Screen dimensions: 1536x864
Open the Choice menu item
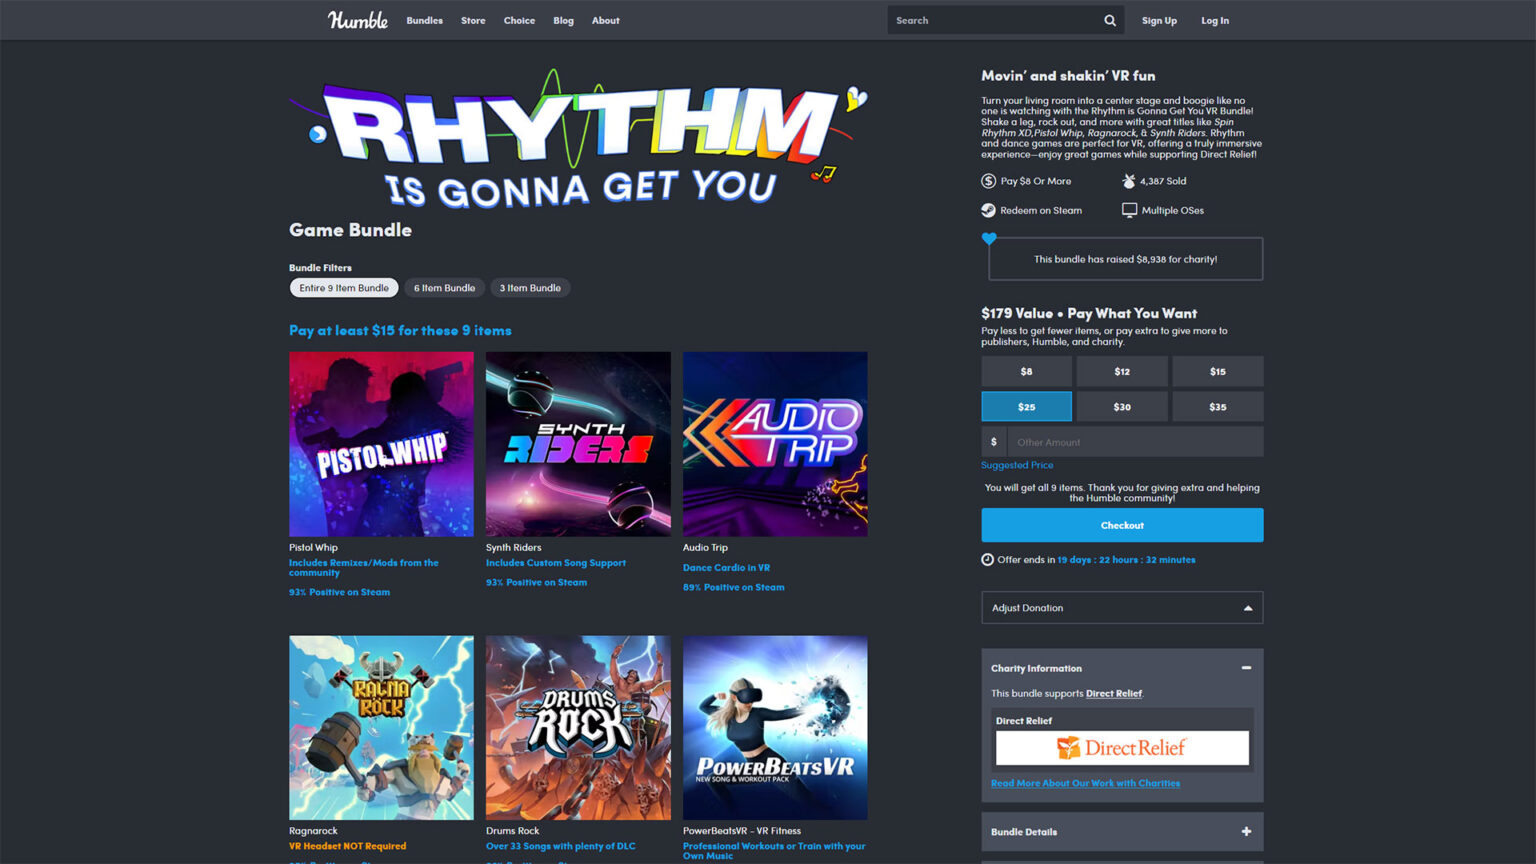tap(519, 20)
